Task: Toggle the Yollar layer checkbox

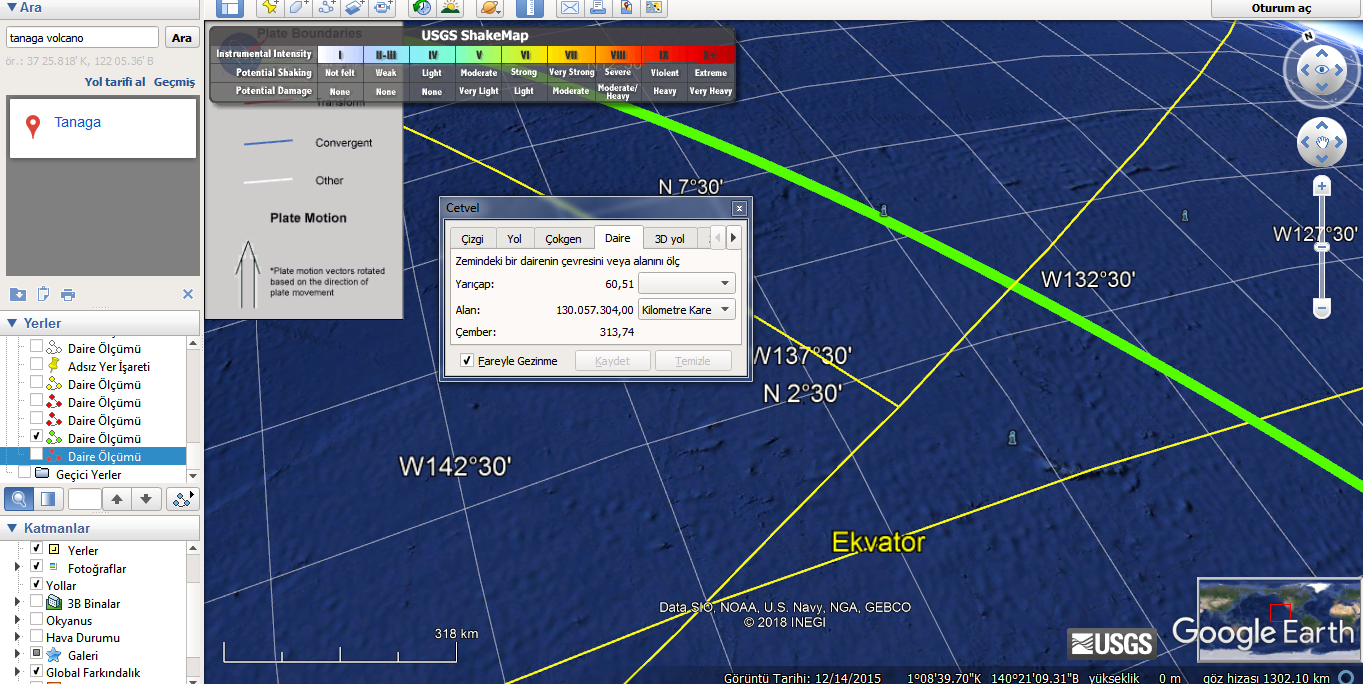Action: (x=36, y=585)
